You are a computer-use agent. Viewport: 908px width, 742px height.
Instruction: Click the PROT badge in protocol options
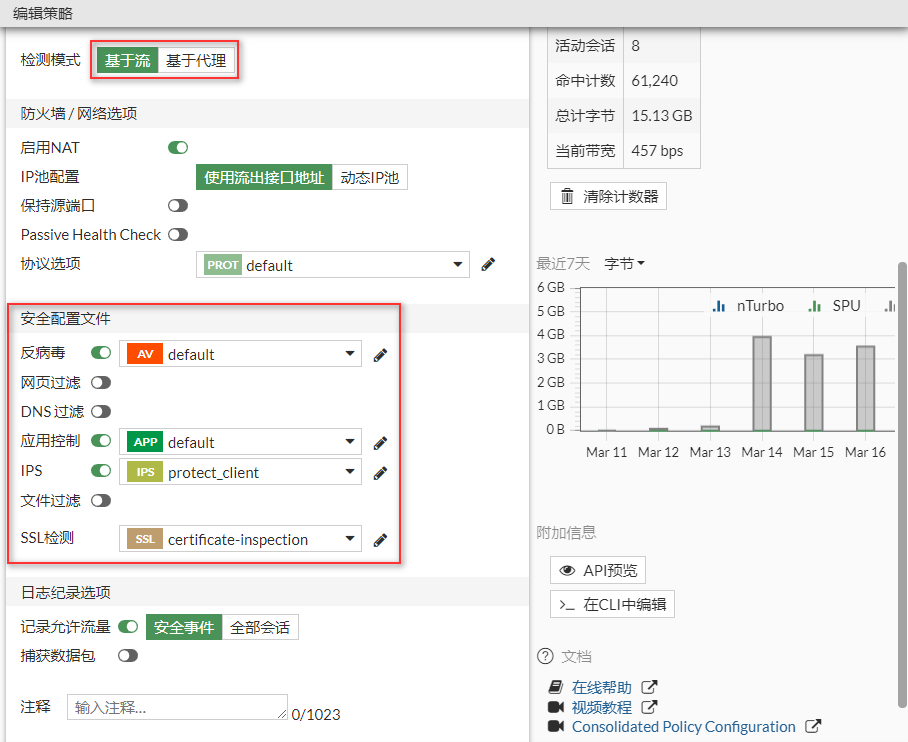point(223,265)
